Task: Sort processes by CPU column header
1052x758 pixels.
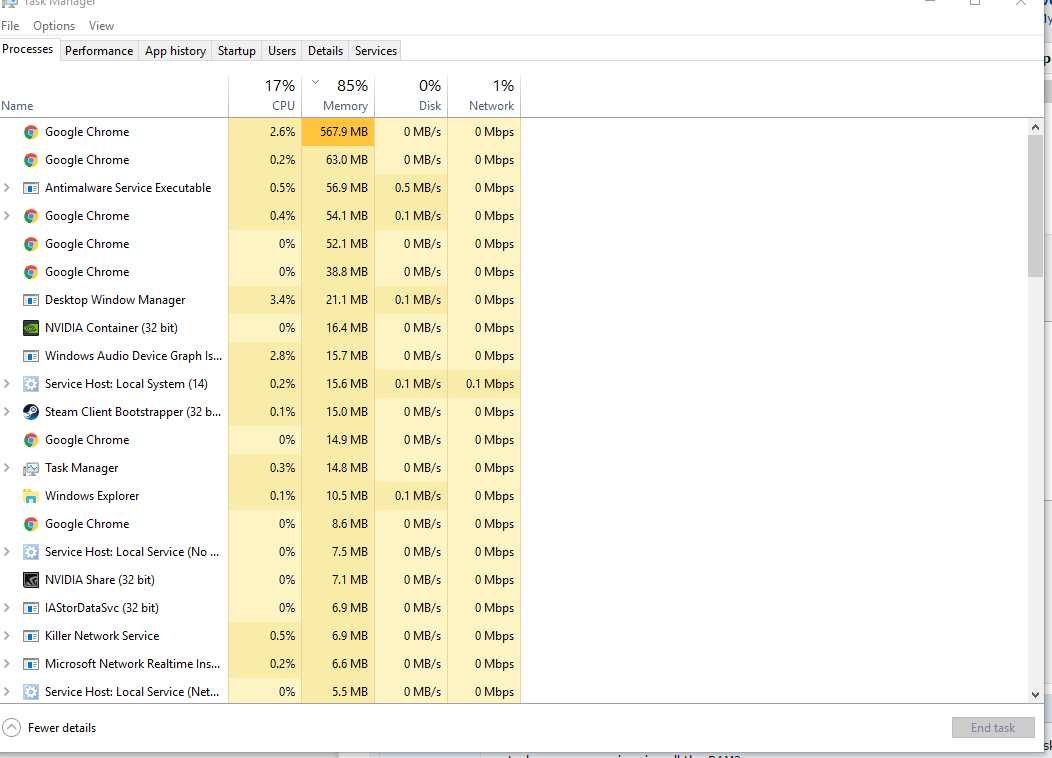Action: (265, 97)
